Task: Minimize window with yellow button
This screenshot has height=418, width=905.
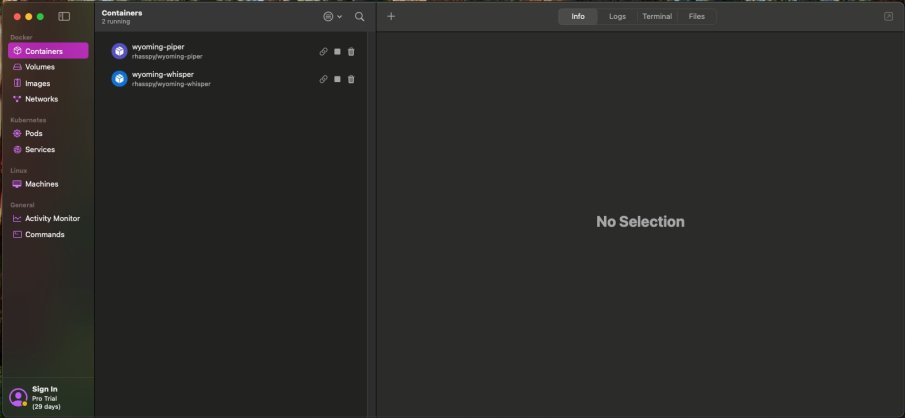Action: pos(28,17)
